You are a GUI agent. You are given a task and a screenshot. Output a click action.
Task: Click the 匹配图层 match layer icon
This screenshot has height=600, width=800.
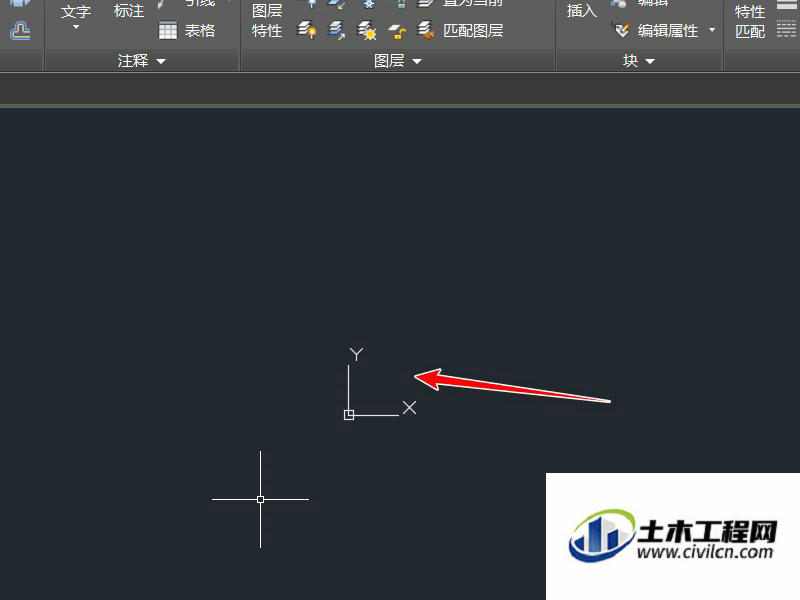coord(426,31)
